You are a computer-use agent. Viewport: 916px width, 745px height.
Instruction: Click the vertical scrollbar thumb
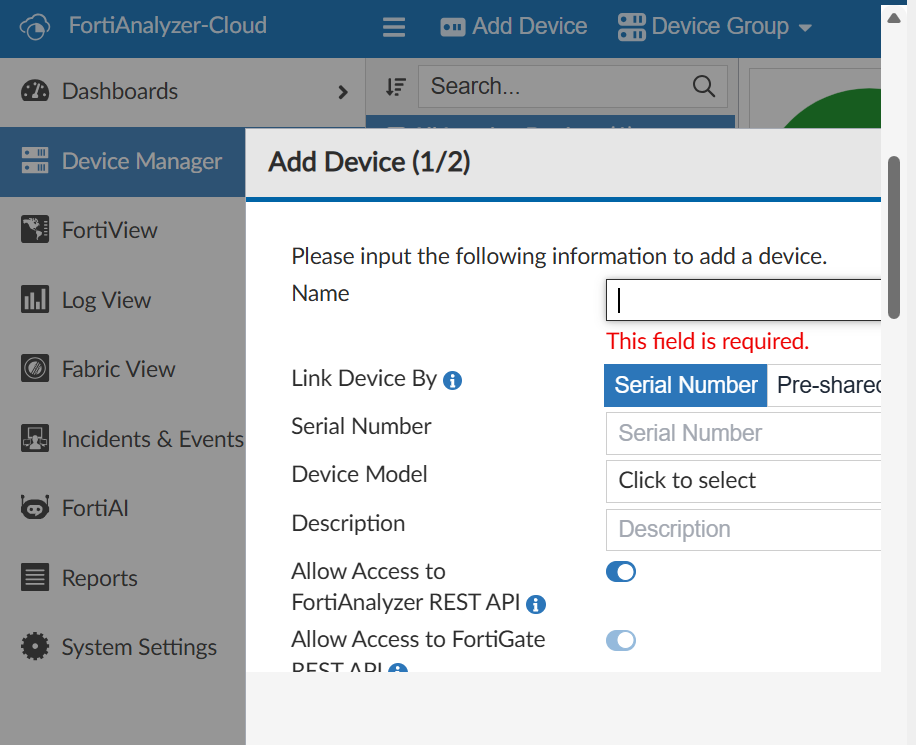(894, 237)
